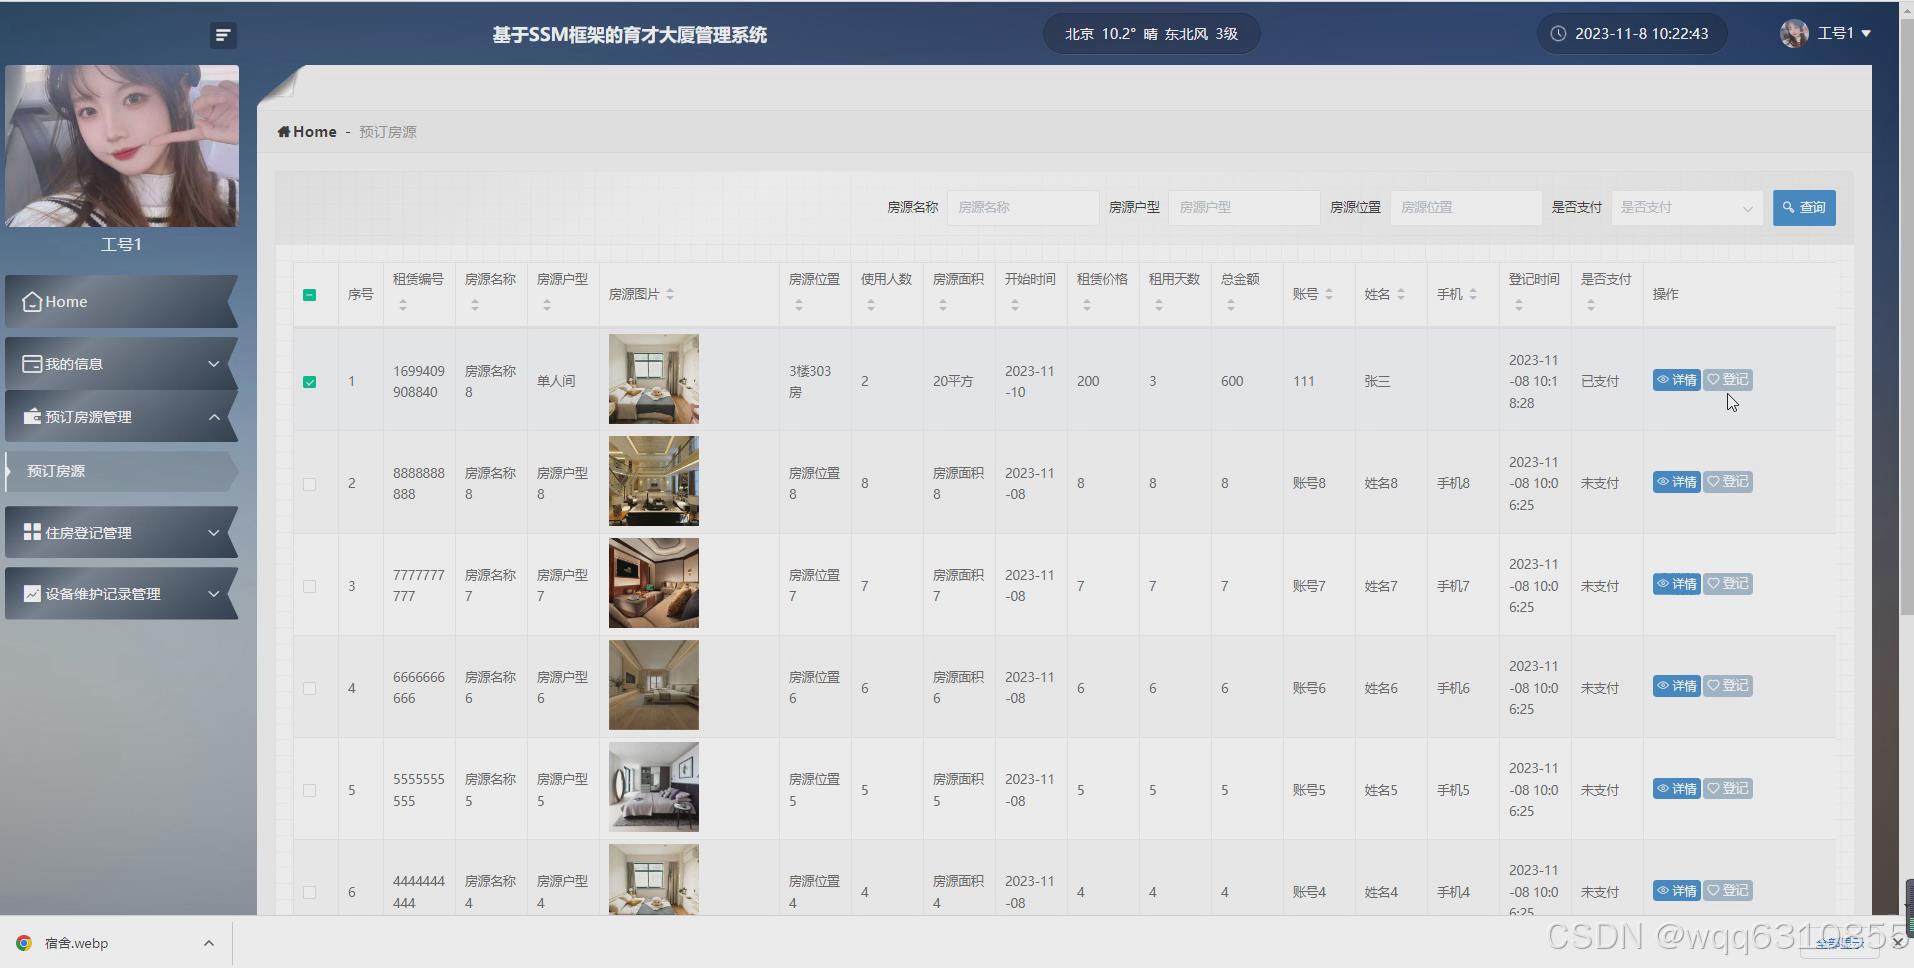Sort by 房源名称 column arrows
The width and height of the screenshot is (1914, 968).
tap(475, 305)
